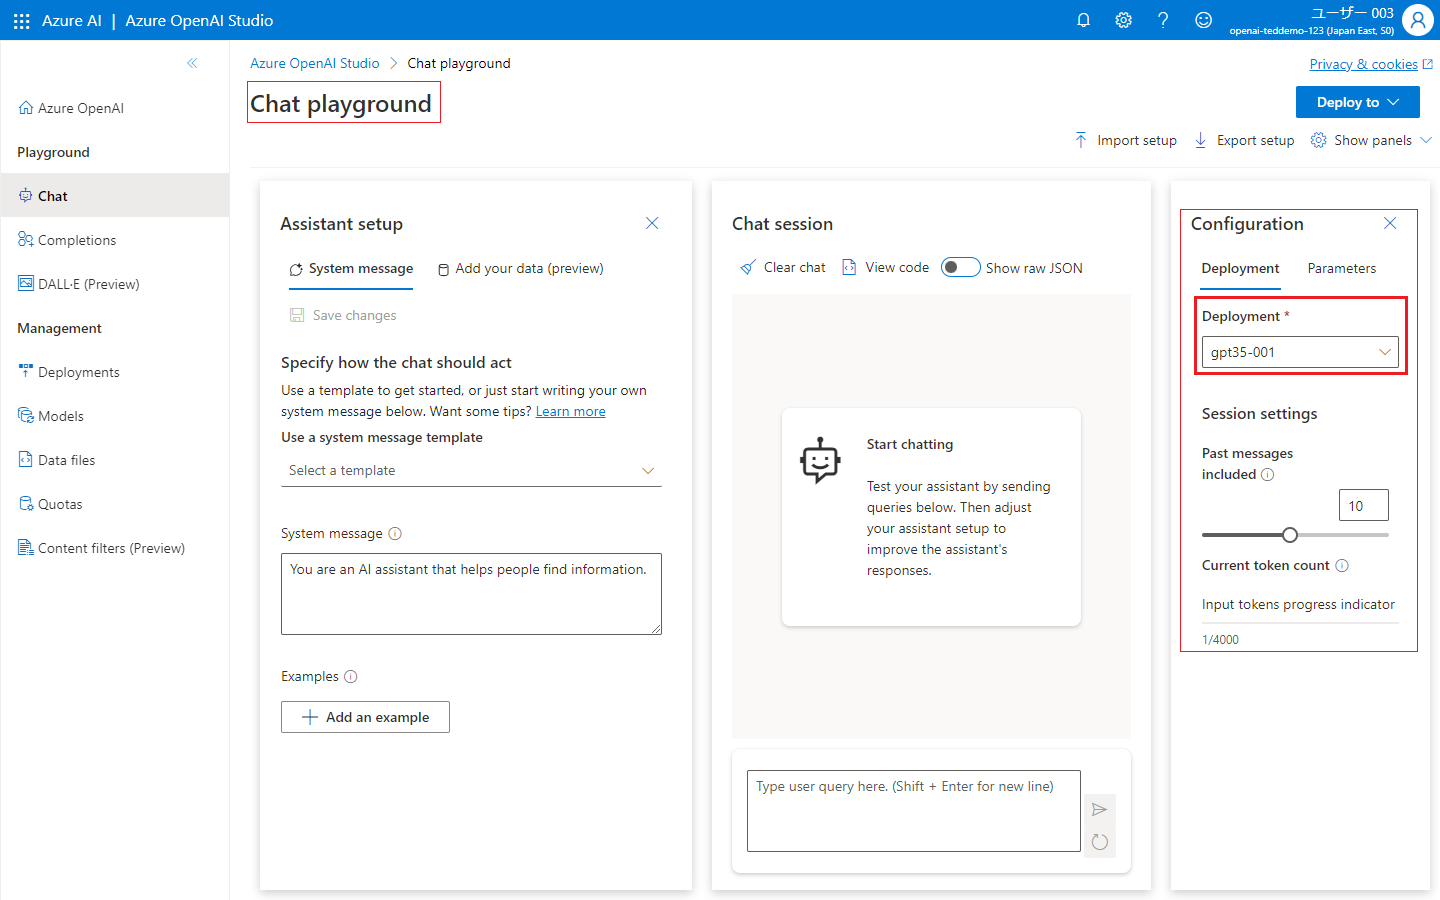1440x900 pixels.
Task: Click the regenerate circular arrow icon
Action: tap(1100, 841)
